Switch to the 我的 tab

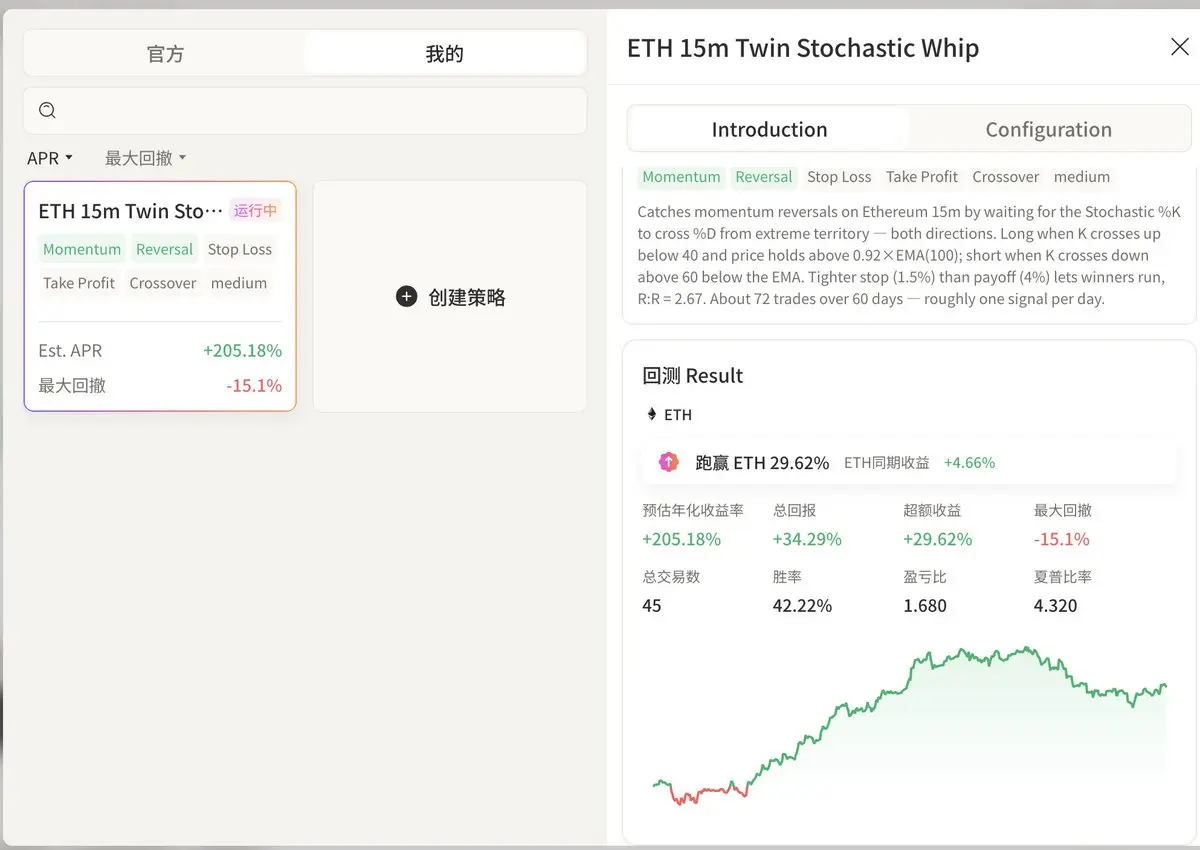(445, 54)
